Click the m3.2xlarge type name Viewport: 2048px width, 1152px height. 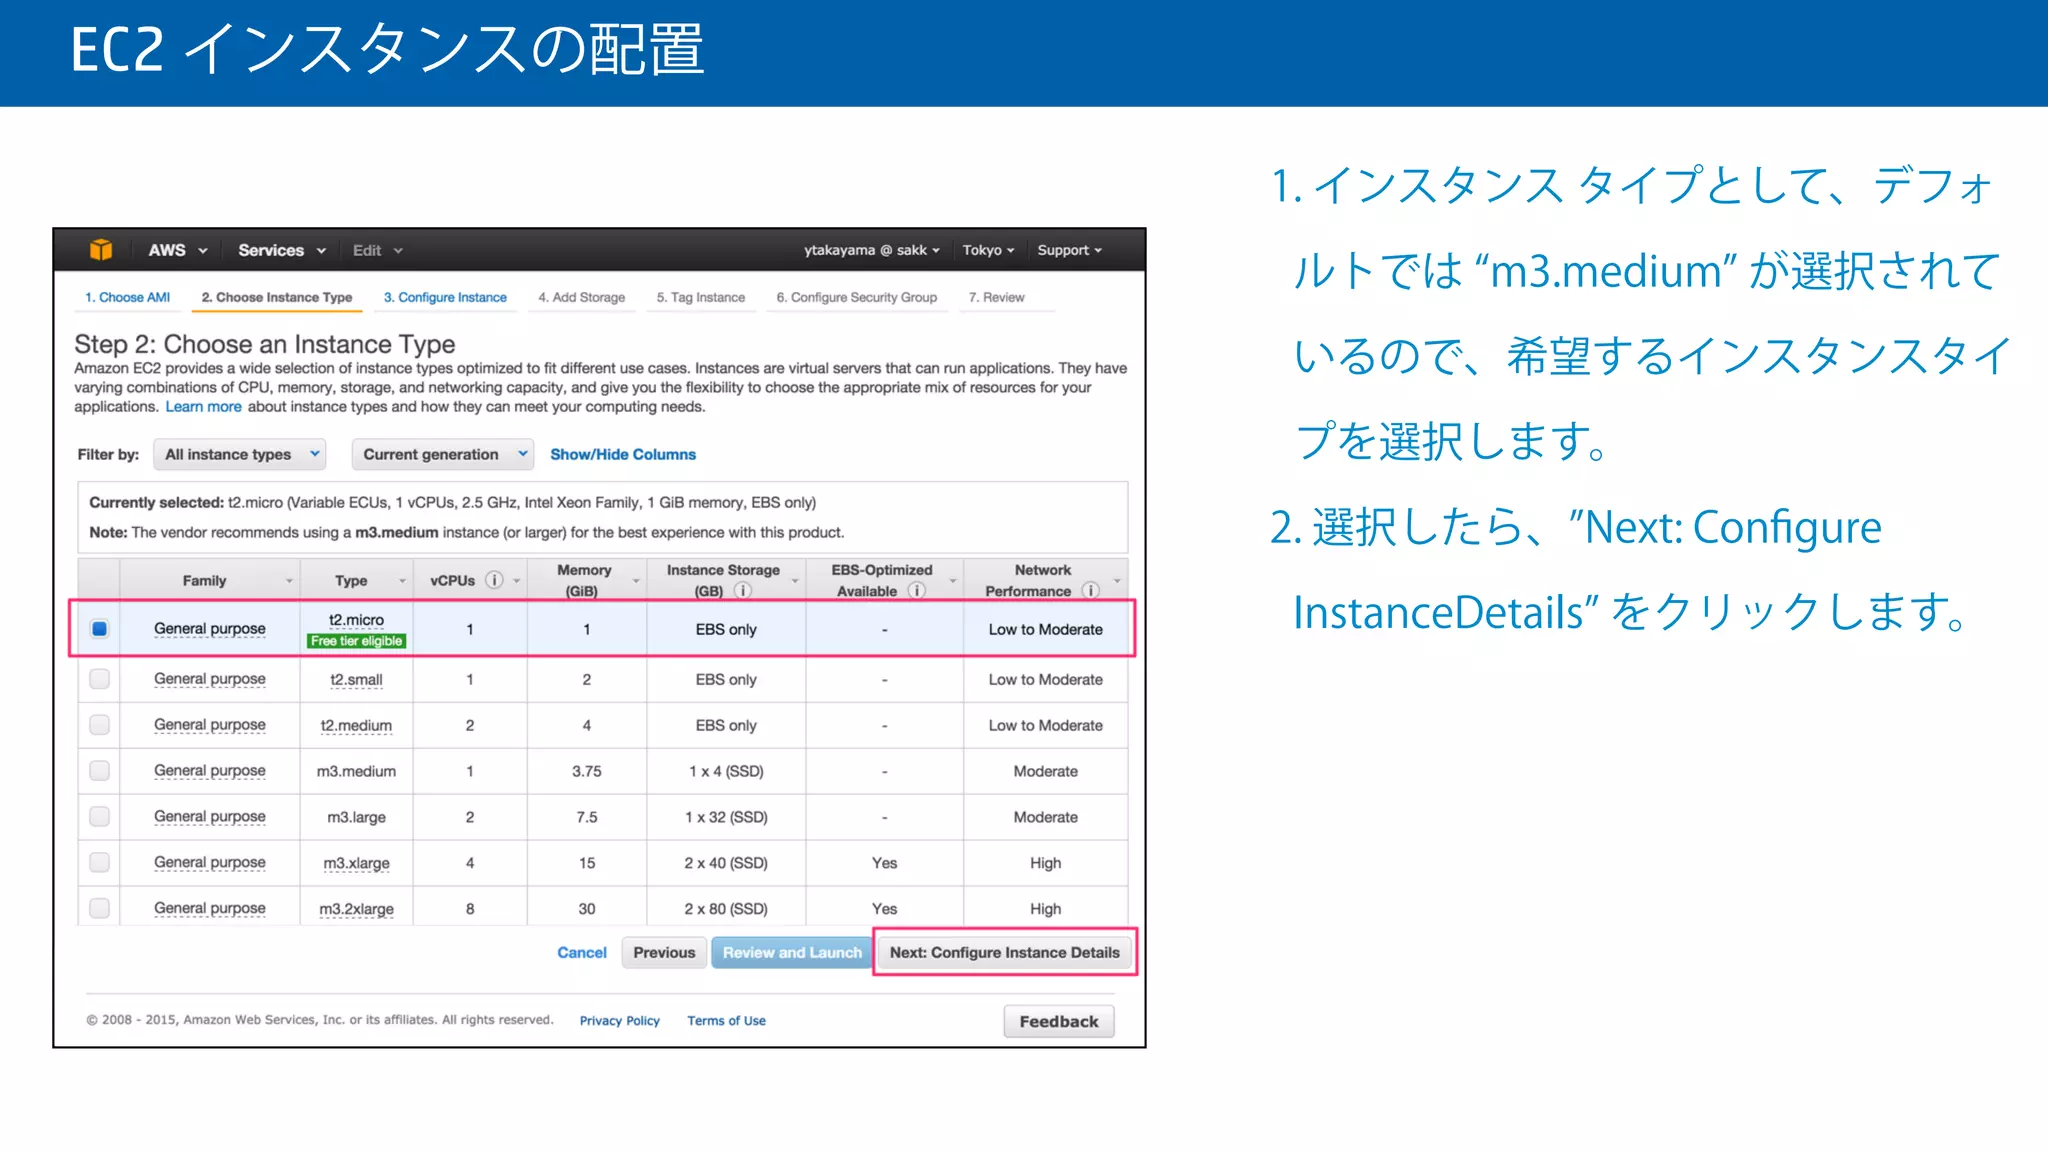[x=356, y=908]
